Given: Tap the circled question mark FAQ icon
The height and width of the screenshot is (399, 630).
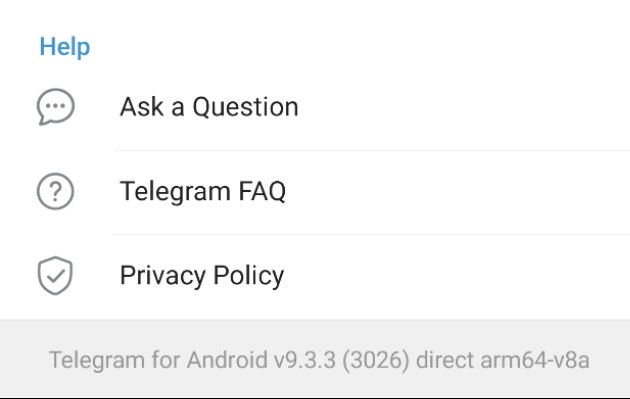Looking at the screenshot, I should (x=55, y=191).
